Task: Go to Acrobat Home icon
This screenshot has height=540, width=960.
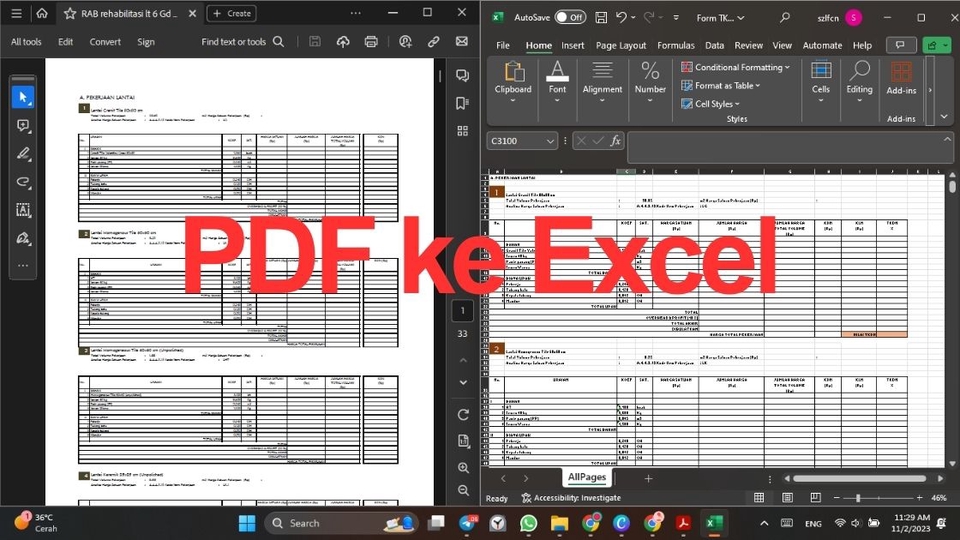Action: (x=42, y=13)
